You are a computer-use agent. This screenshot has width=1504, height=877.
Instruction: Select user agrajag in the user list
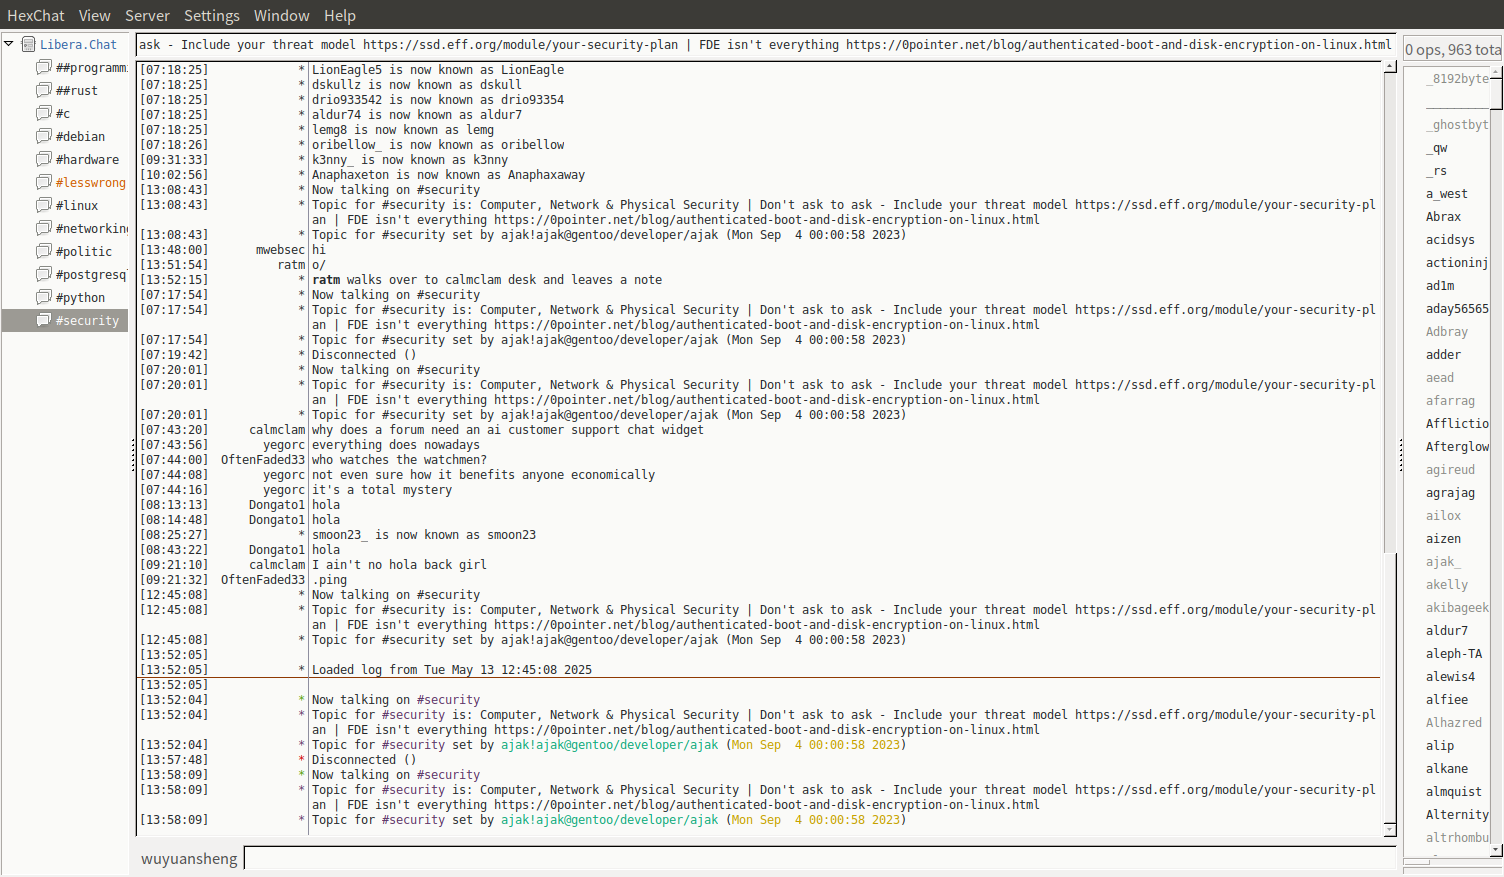coord(1450,493)
